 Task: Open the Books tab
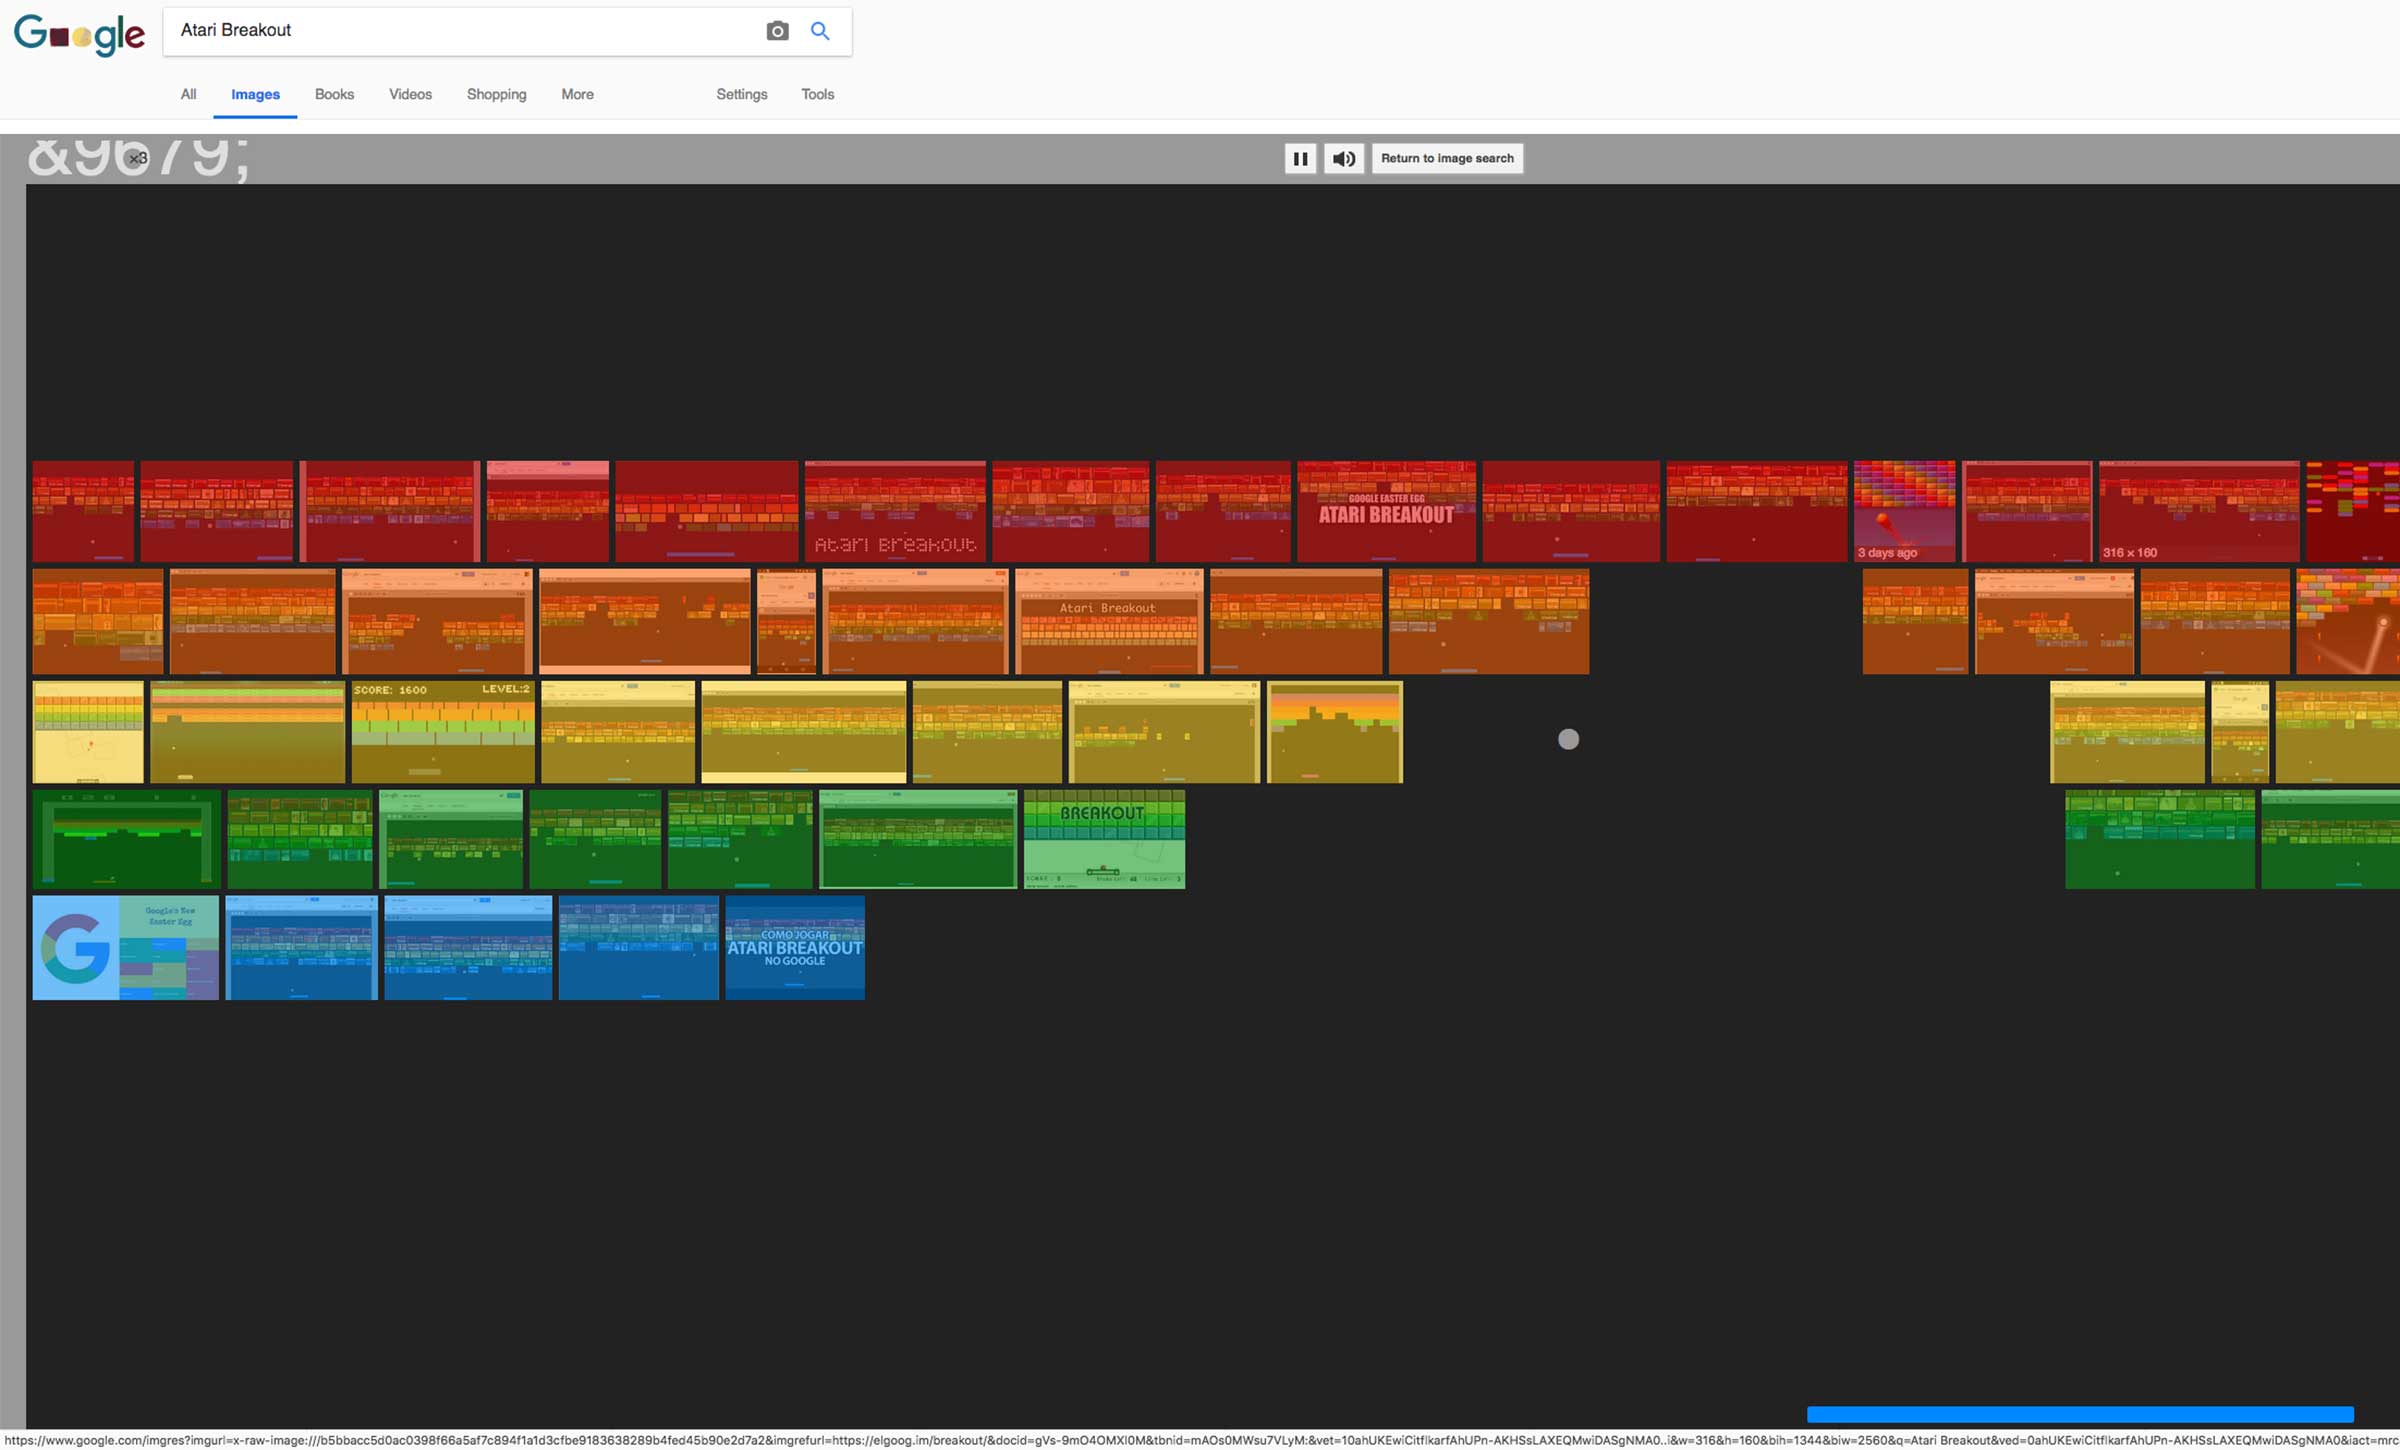[334, 94]
